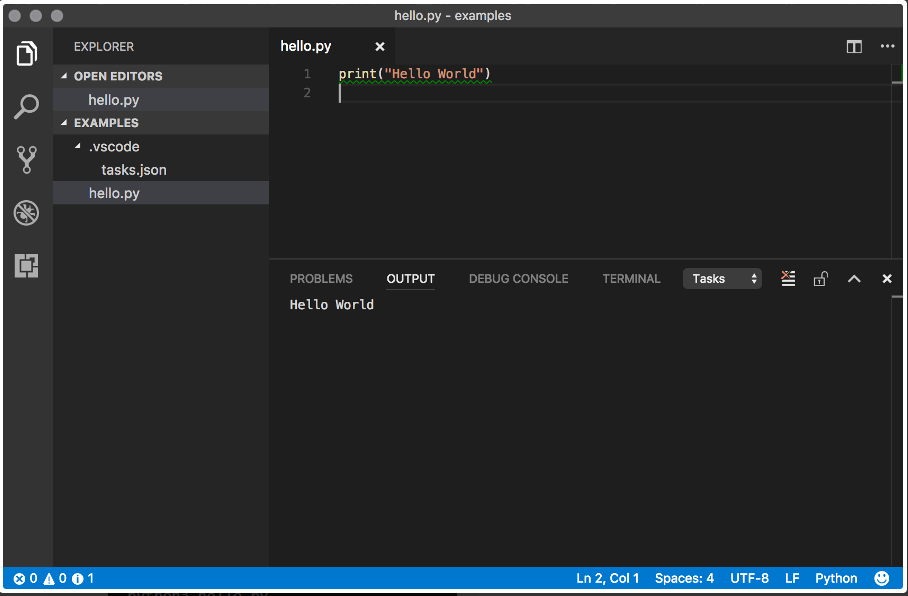The image size is (908, 596).
Task: Select the Source Control icon
Action: point(26,159)
